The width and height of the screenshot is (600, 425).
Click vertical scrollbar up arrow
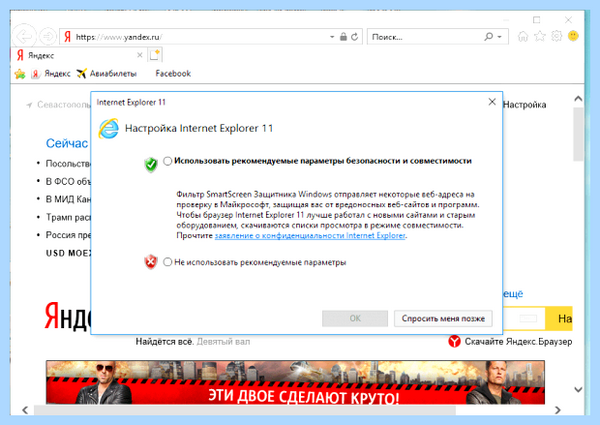578,99
